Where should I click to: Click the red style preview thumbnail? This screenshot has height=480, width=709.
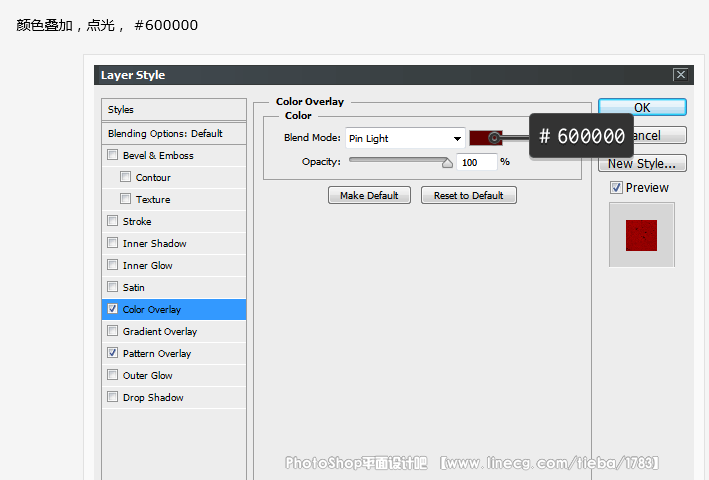[641, 235]
